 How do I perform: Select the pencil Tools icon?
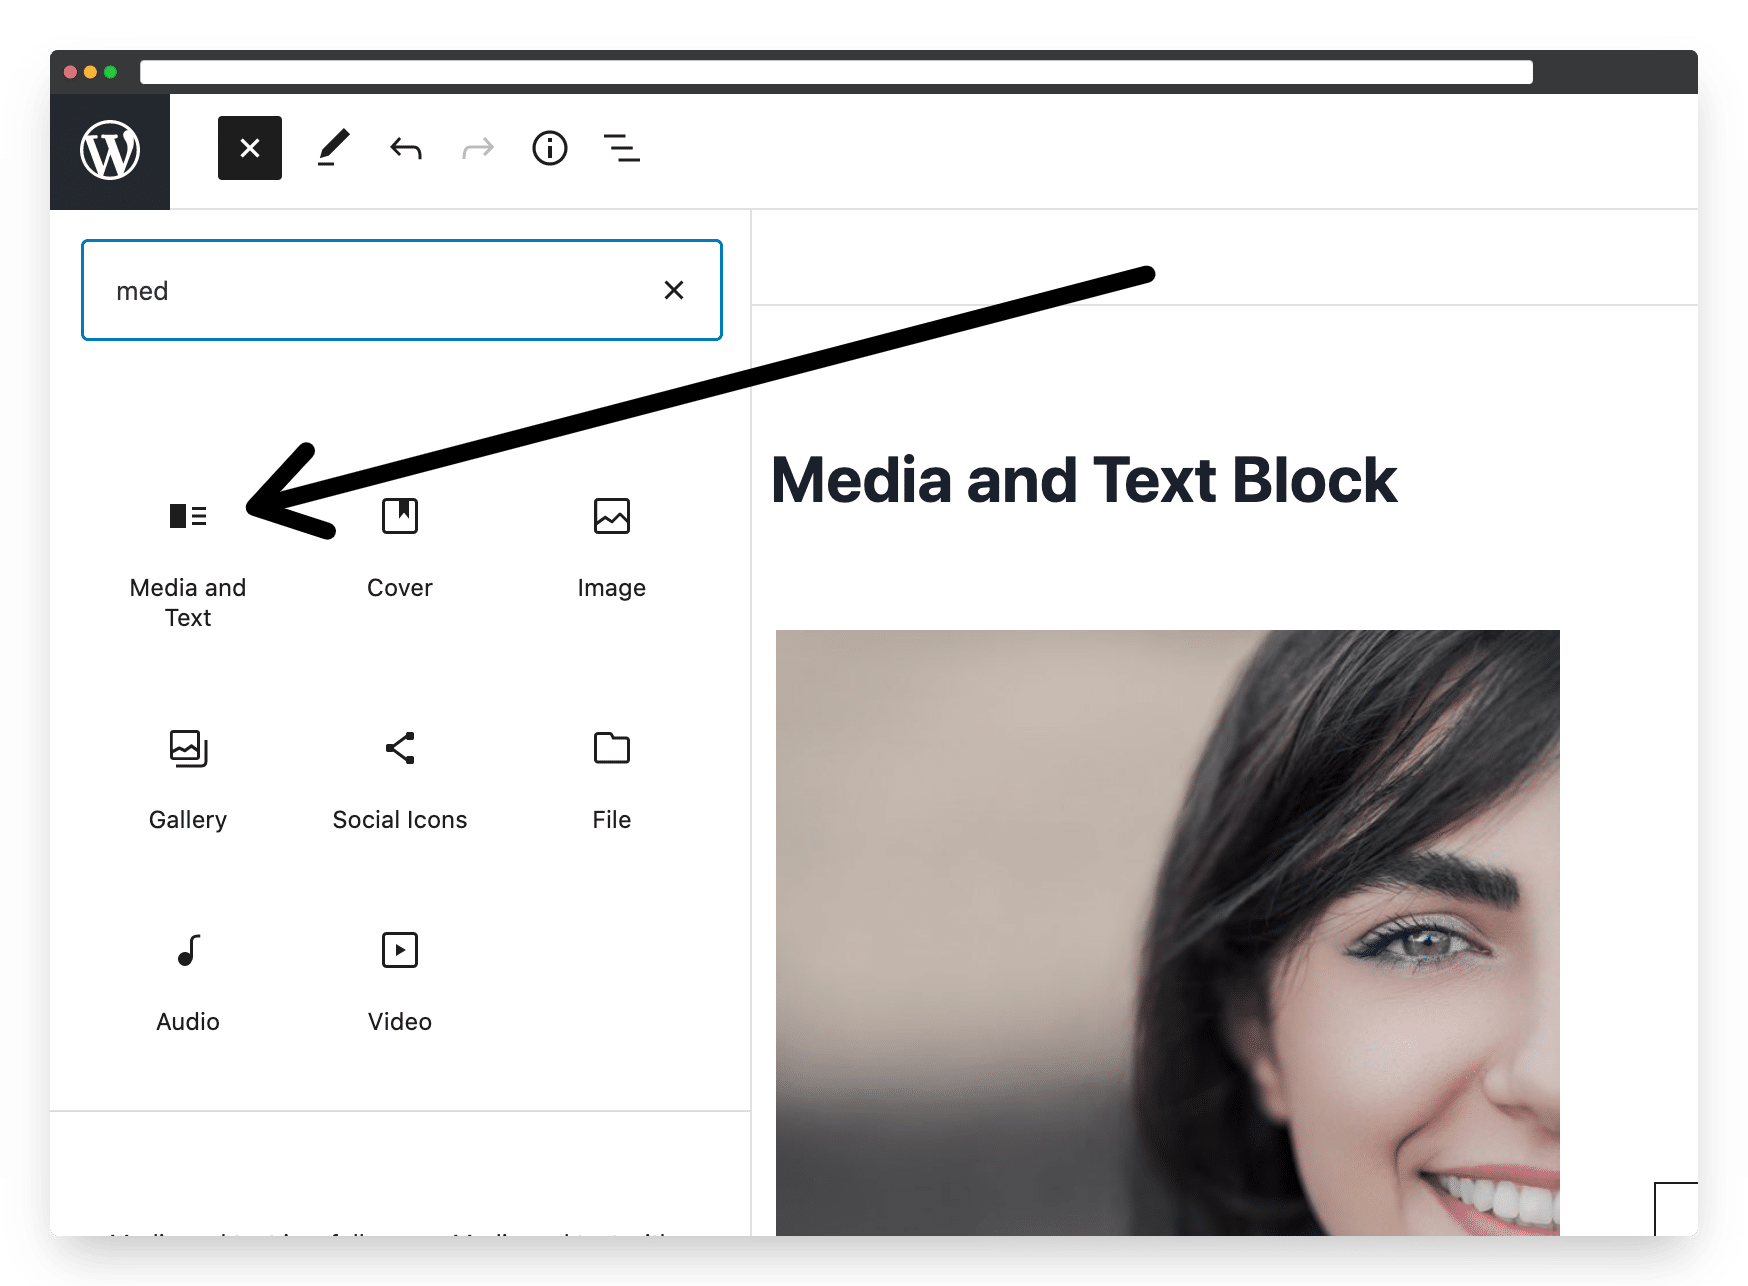[x=333, y=148]
